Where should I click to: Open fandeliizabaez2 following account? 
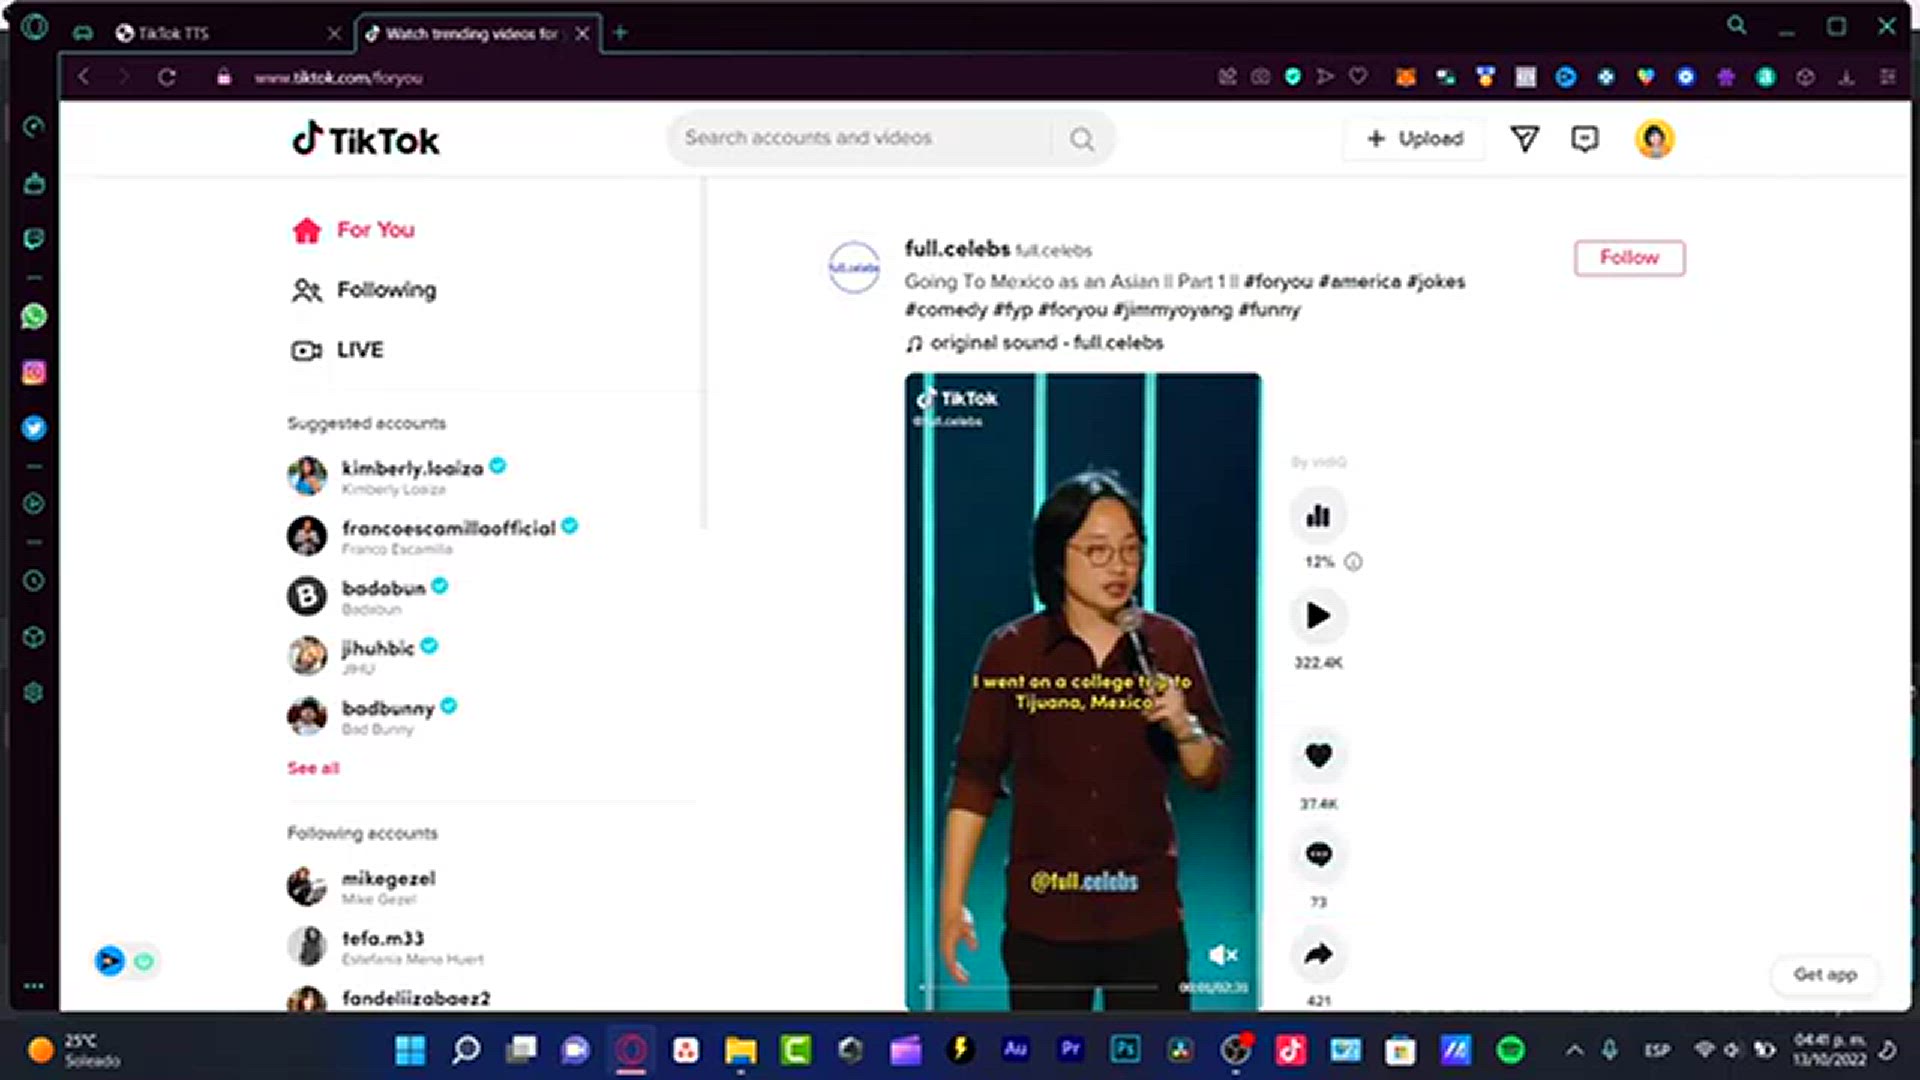click(389, 998)
